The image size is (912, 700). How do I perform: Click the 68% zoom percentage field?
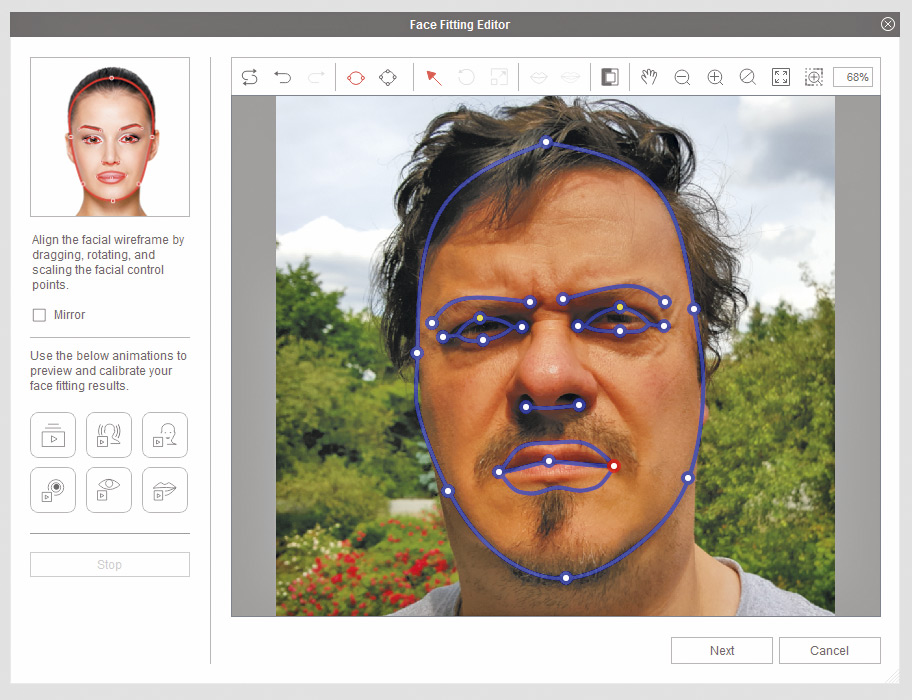[x=853, y=77]
